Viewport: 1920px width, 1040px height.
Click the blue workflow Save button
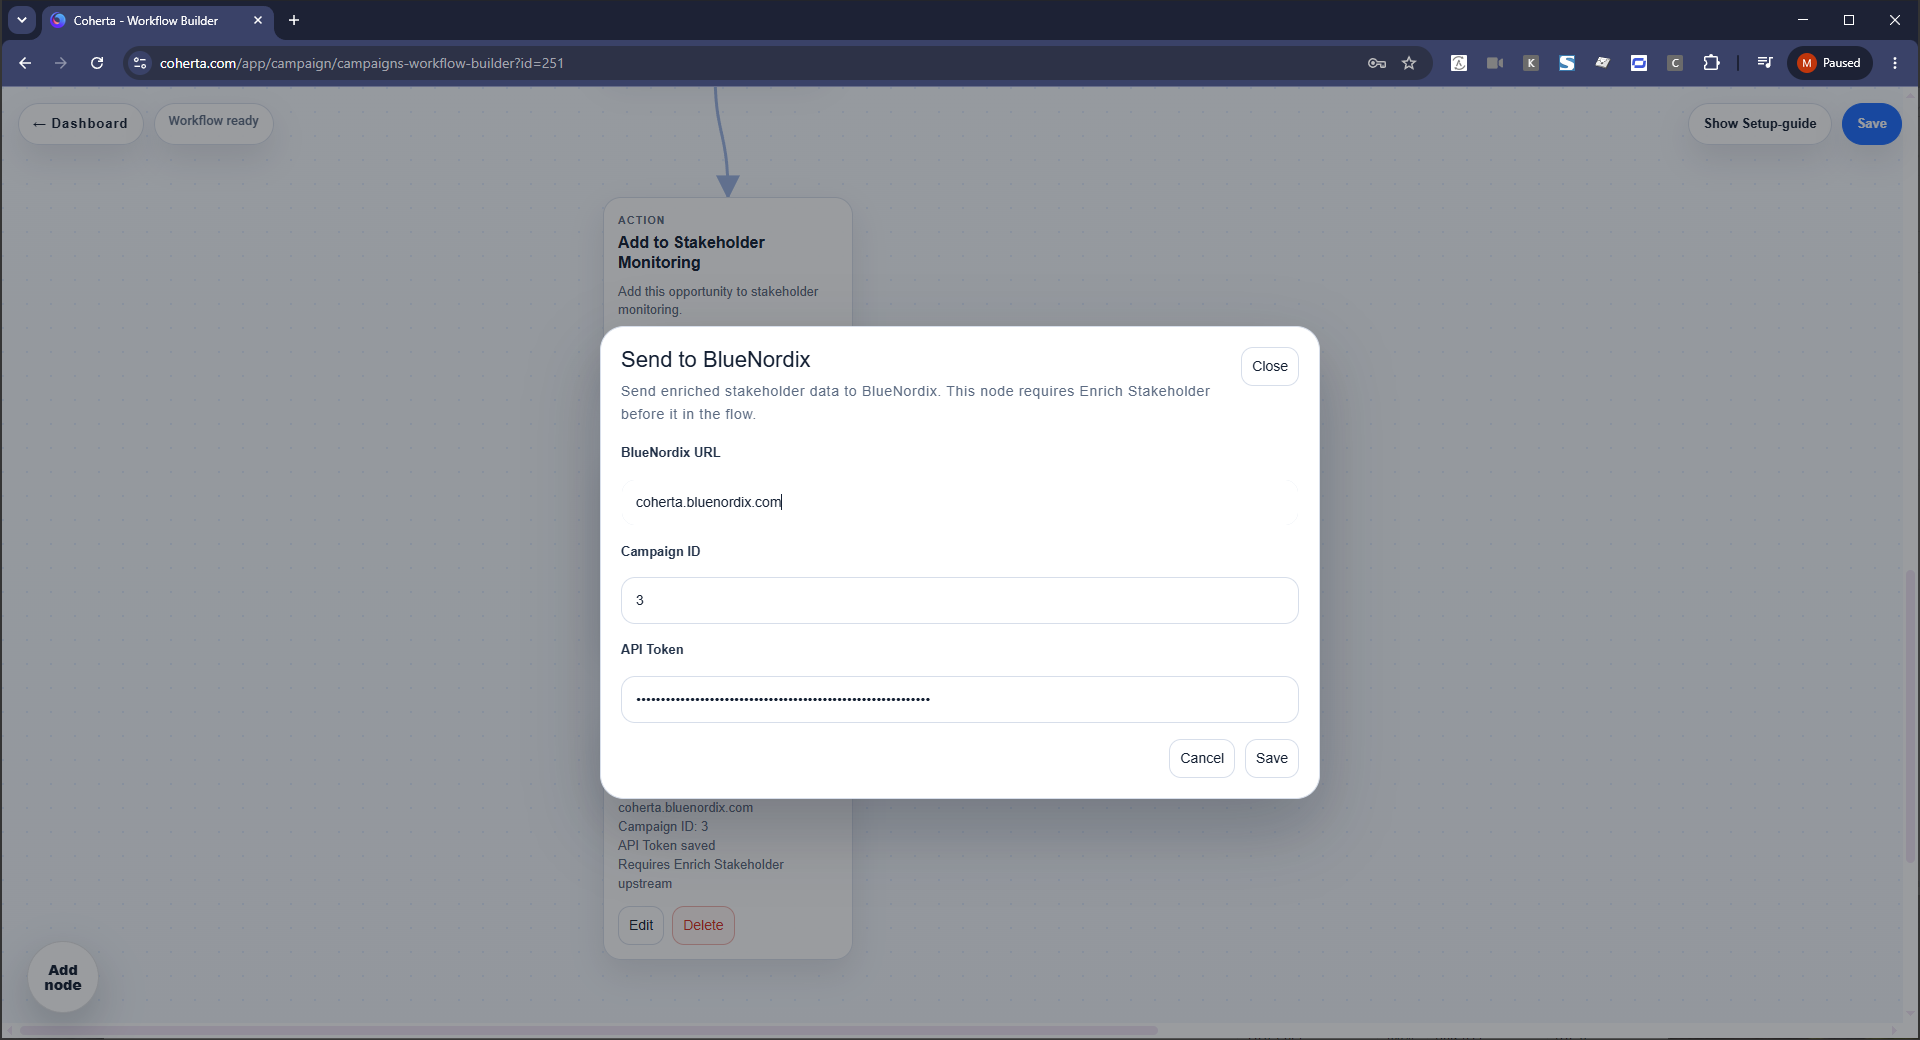[1871, 124]
